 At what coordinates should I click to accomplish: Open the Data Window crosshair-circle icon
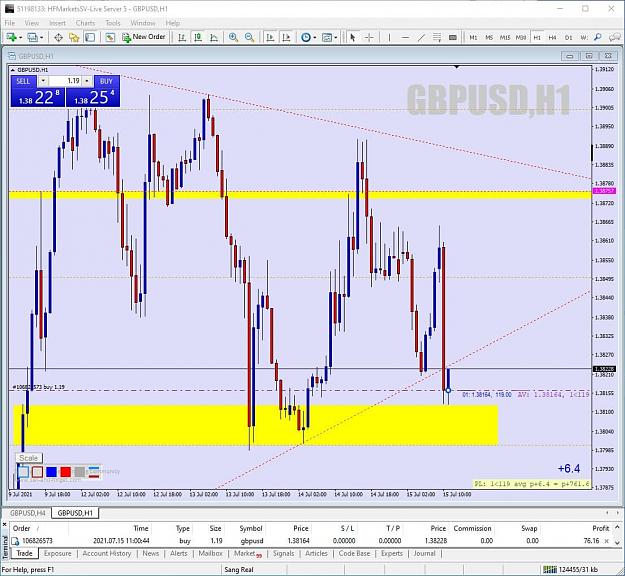click(x=58, y=37)
